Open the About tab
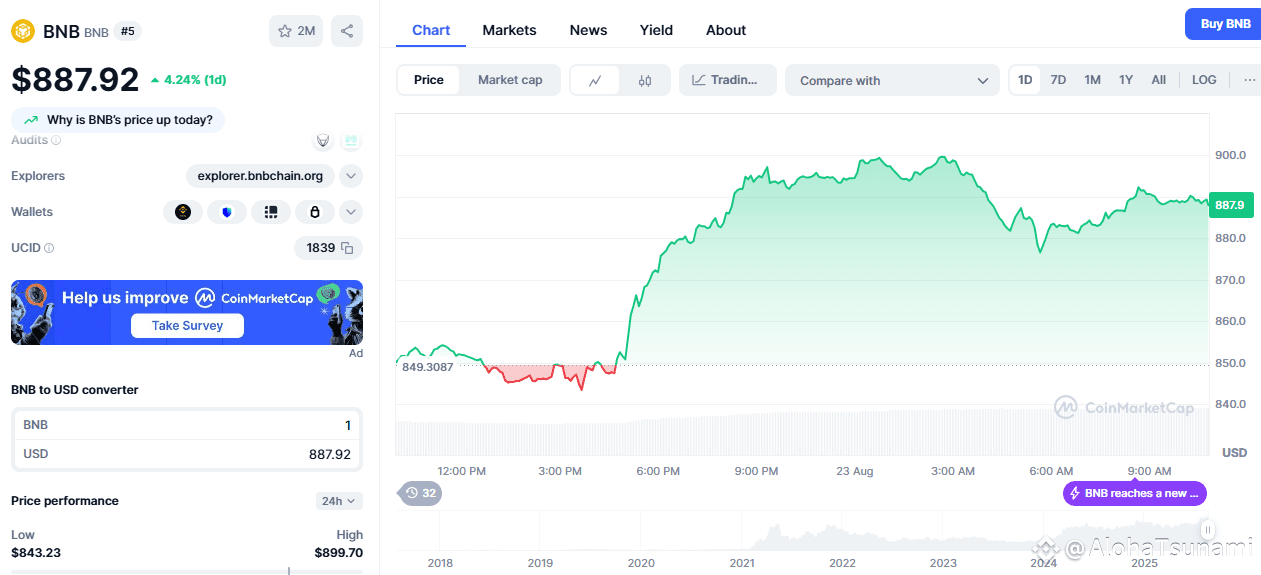This screenshot has height=575, width=1261. point(726,30)
